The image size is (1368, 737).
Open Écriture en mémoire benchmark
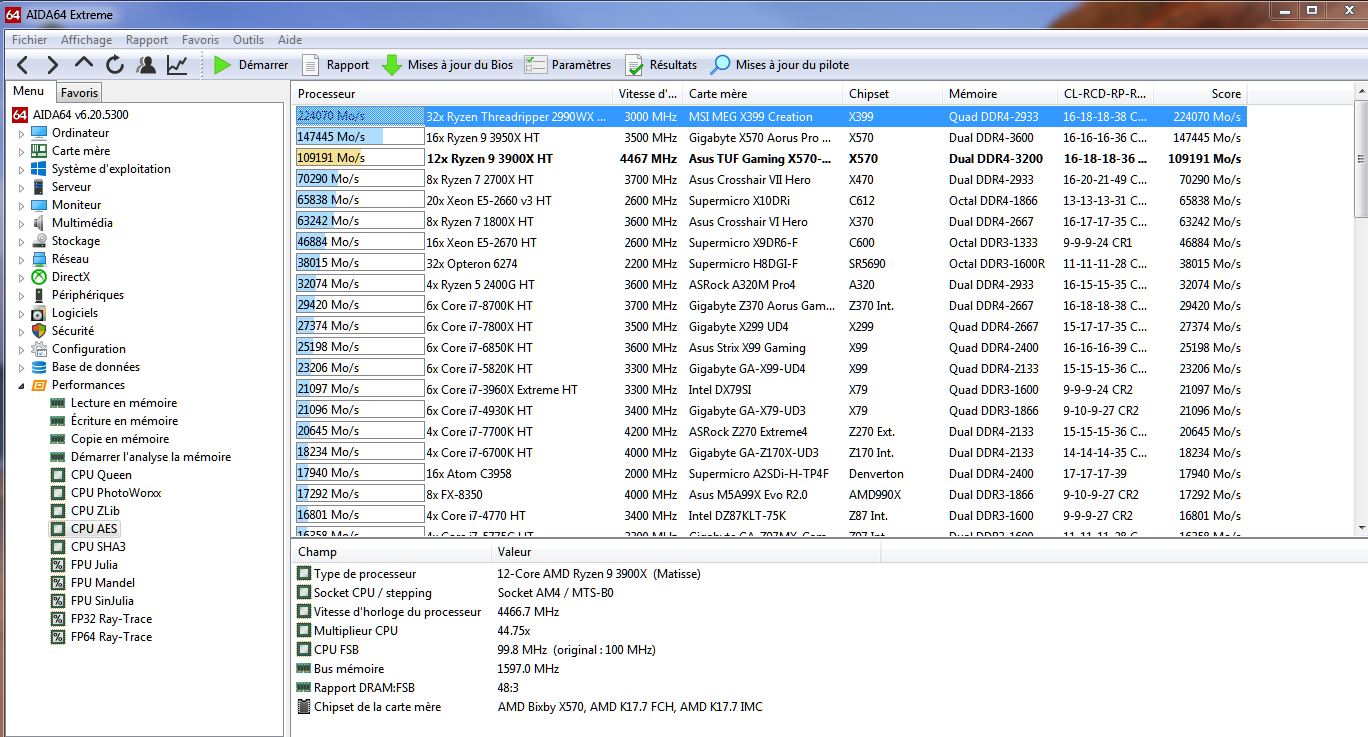(x=124, y=421)
